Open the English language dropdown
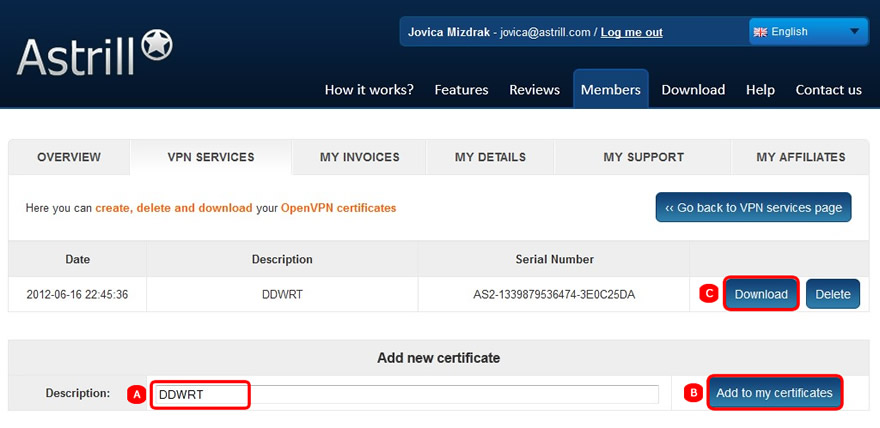880x428 pixels. (x=808, y=32)
